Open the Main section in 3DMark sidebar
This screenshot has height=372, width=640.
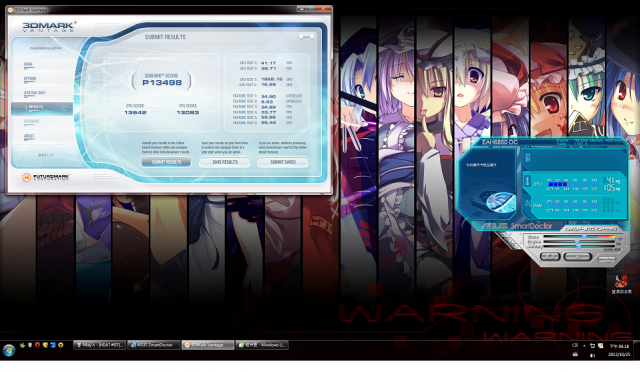[x=28, y=64]
